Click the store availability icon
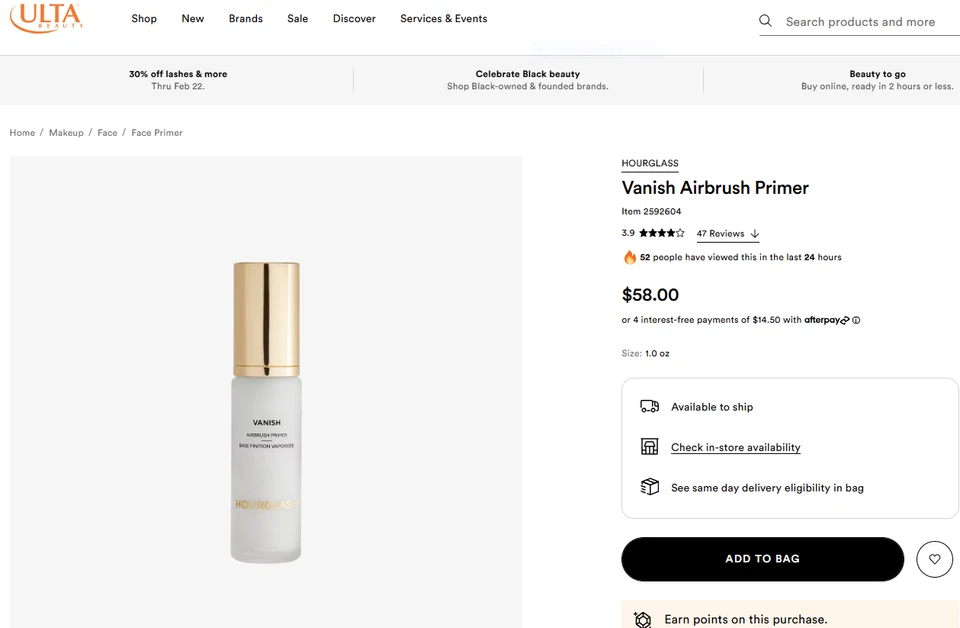 click(x=649, y=447)
